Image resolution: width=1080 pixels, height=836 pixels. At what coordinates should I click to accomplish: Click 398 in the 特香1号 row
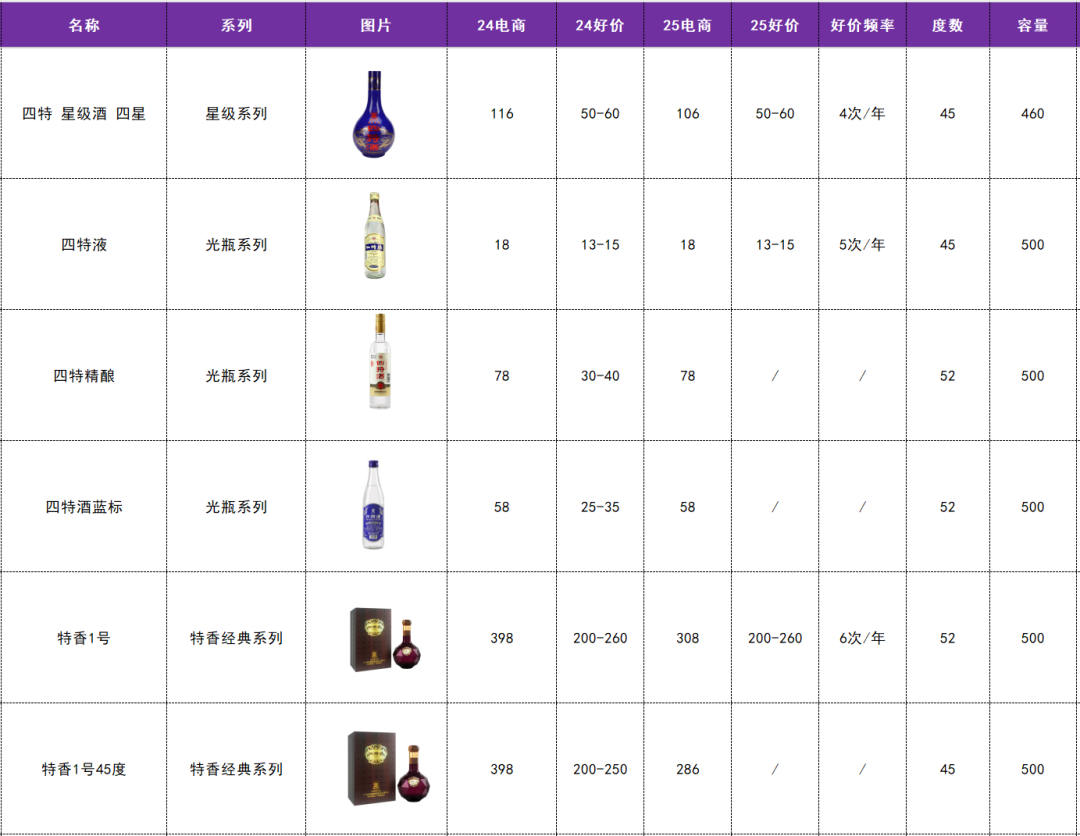coord(501,638)
